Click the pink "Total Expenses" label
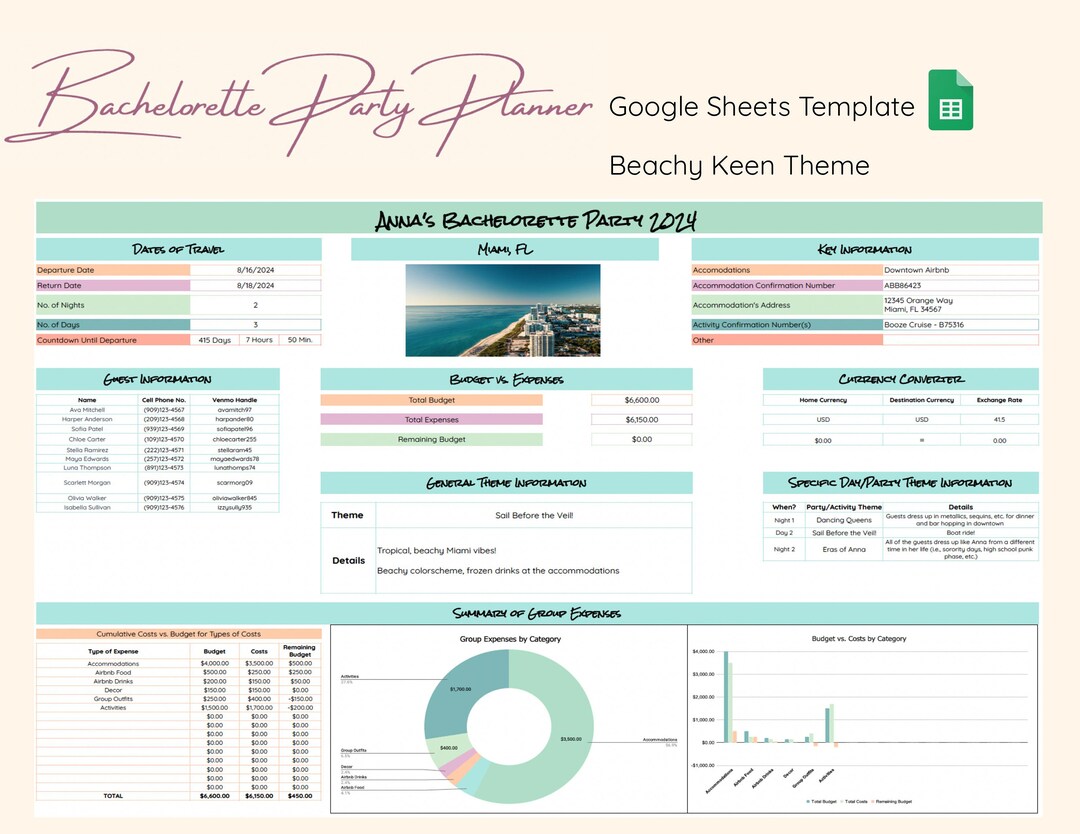This screenshot has width=1080, height=834. [432, 419]
